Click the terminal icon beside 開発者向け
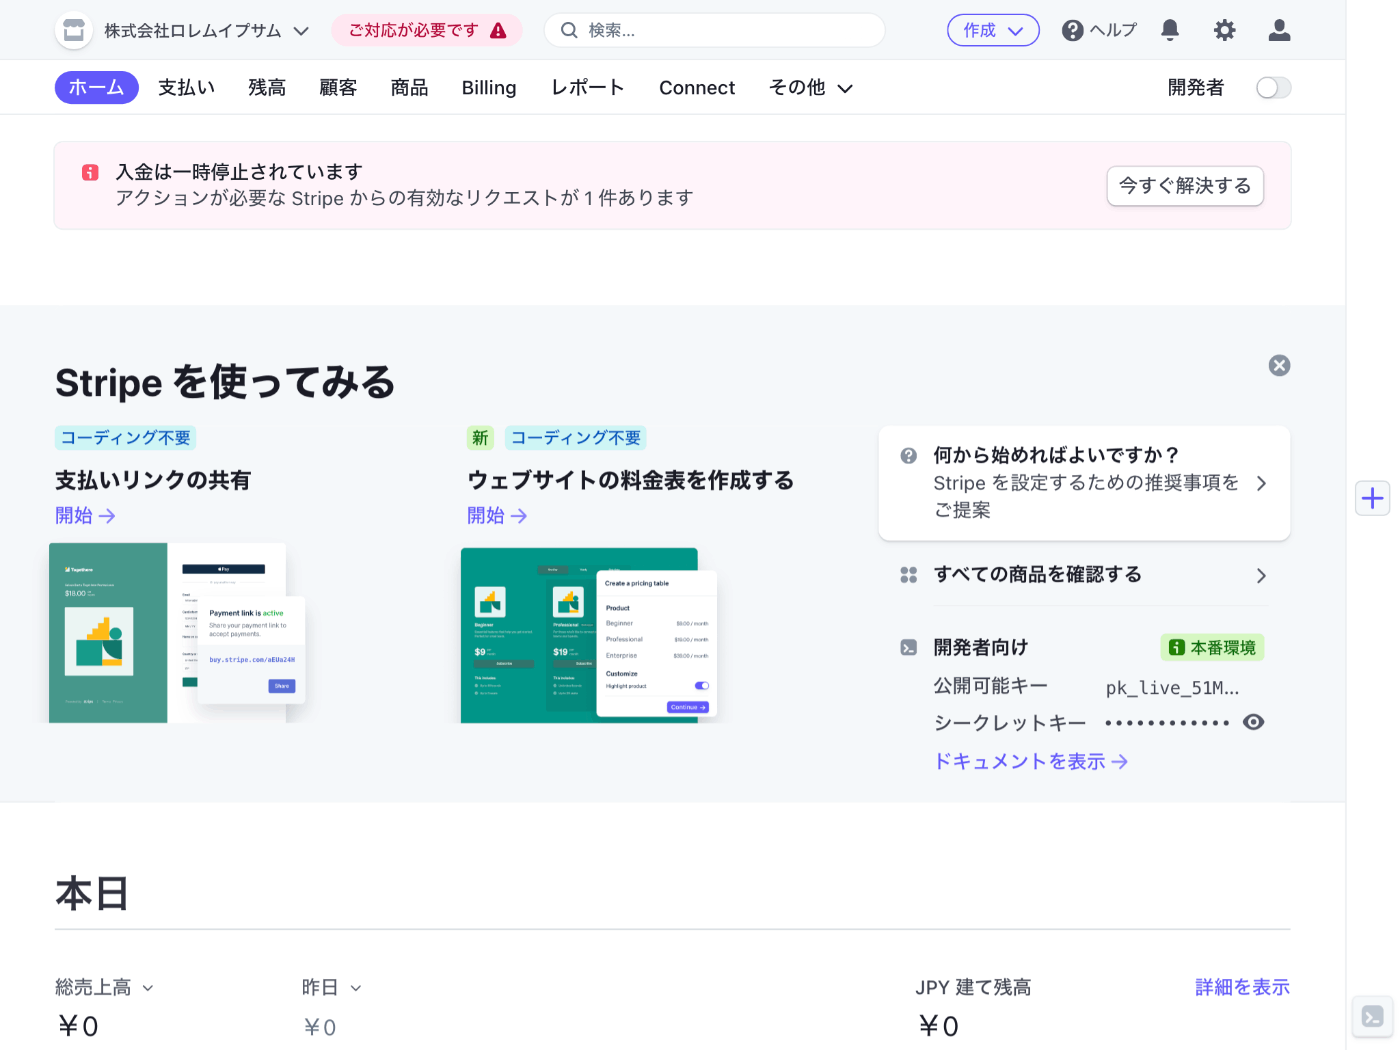Image resolution: width=1400 pixels, height=1050 pixels. tap(908, 647)
